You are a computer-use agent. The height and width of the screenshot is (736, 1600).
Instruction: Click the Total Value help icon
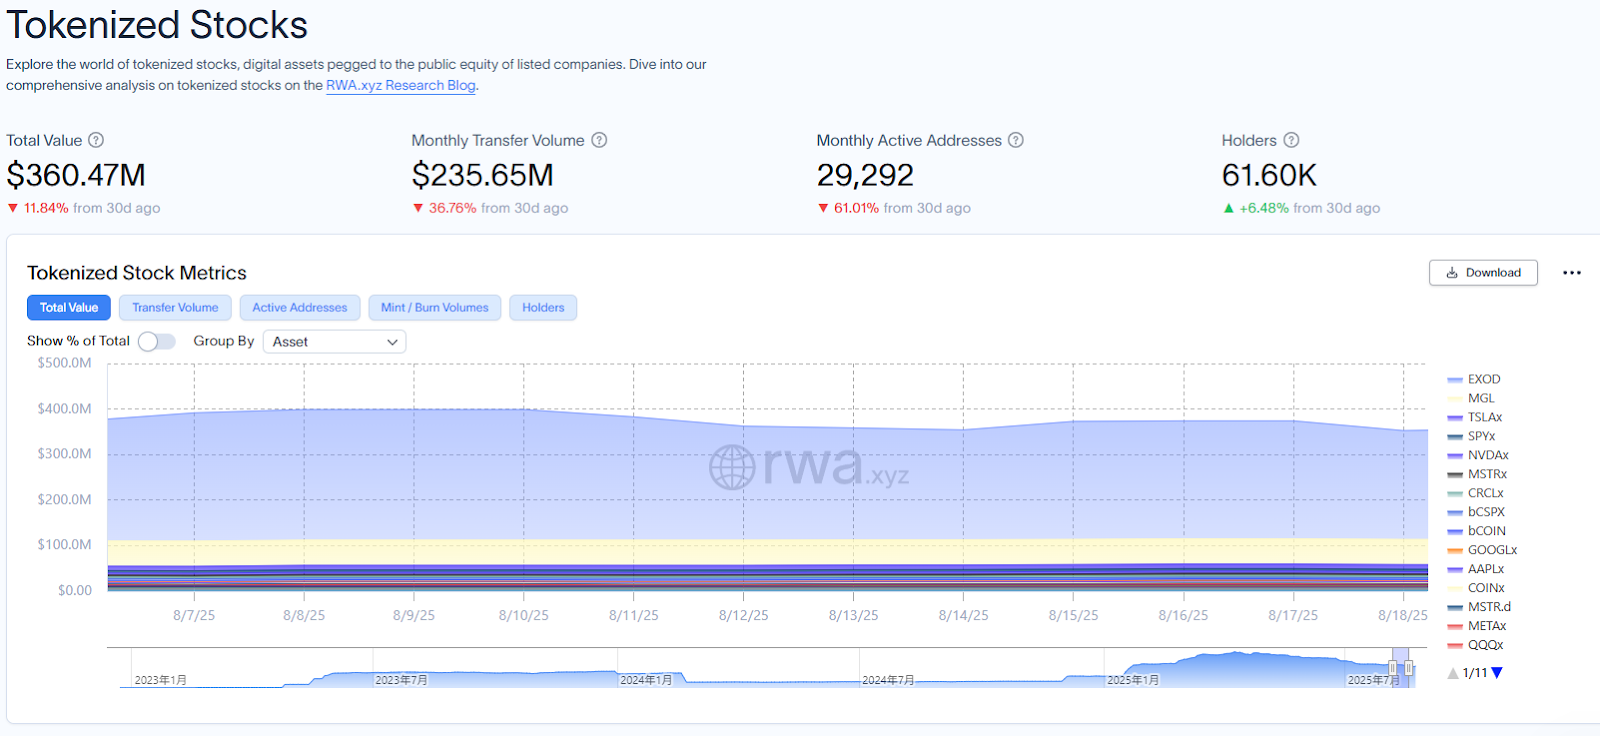click(x=96, y=140)
